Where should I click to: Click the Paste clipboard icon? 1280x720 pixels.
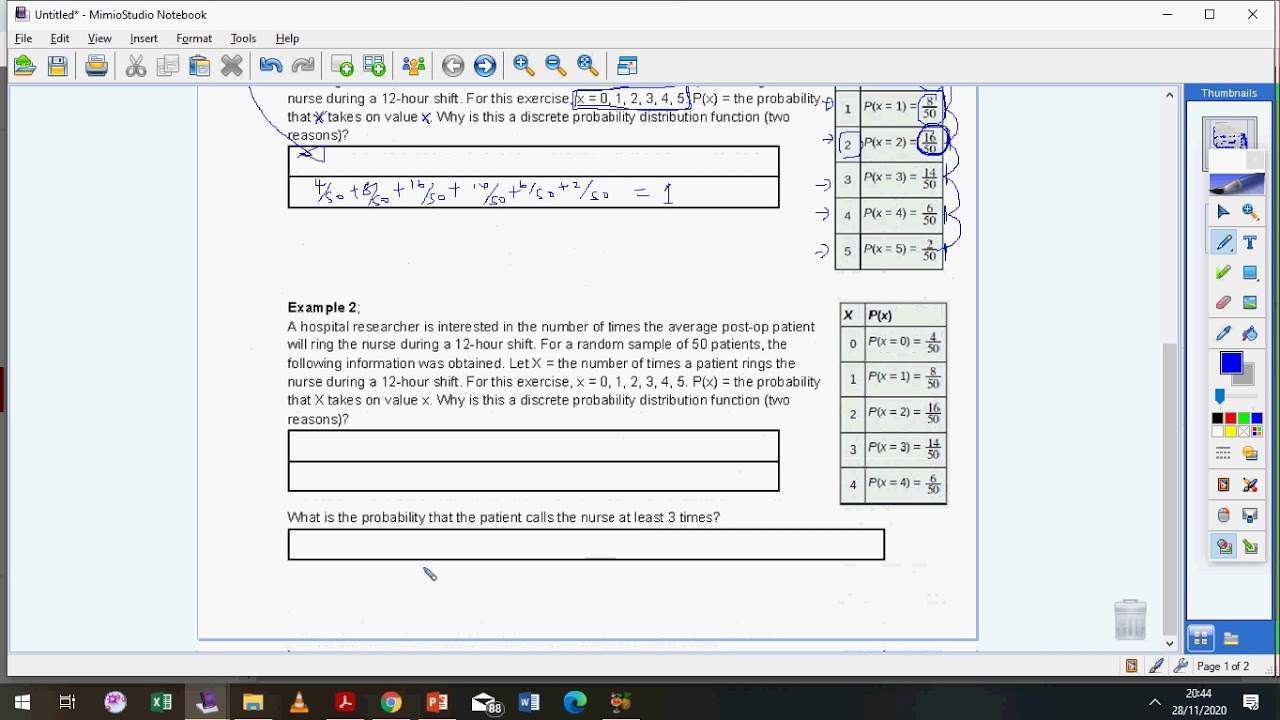click(x=200, y=66)
